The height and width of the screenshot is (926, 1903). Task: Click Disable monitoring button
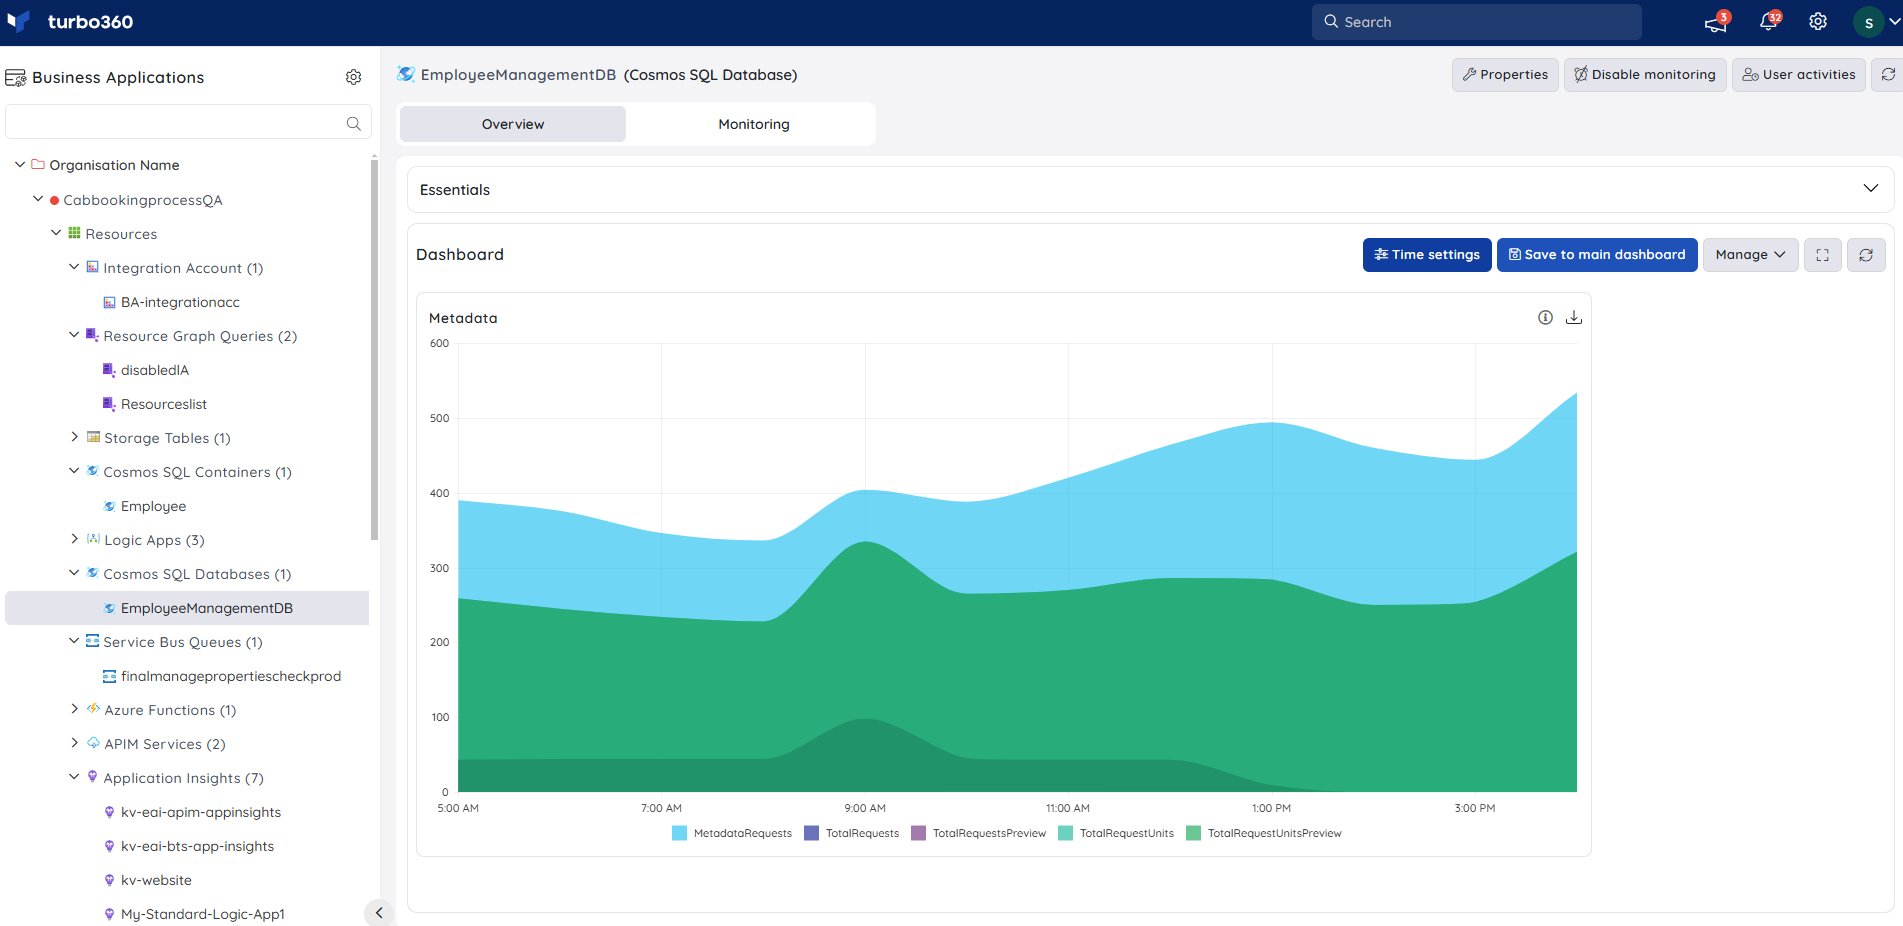1645,75
